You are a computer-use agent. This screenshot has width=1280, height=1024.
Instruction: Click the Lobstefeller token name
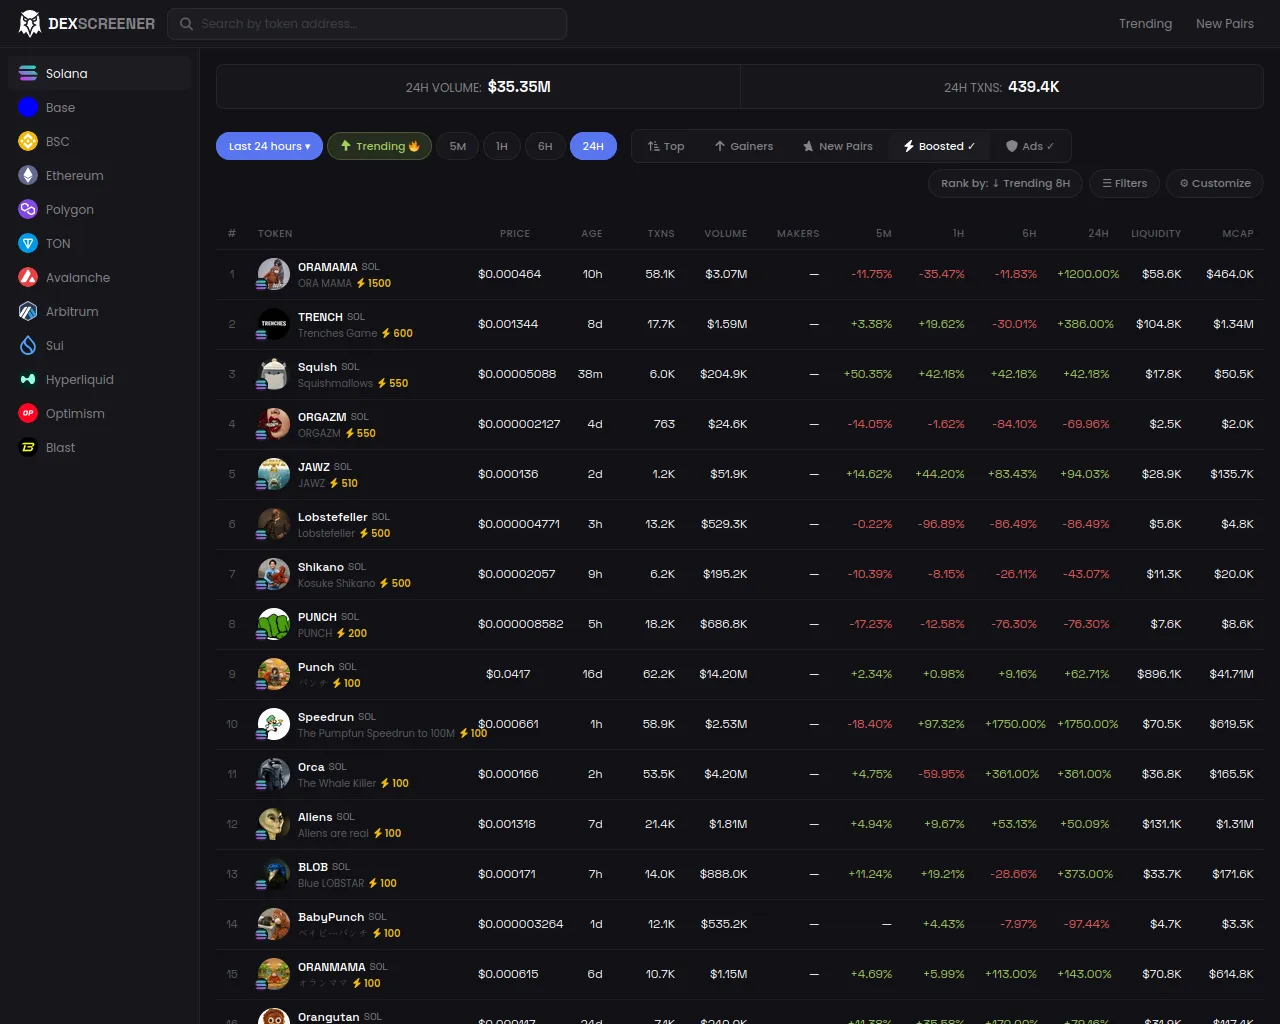(333, 517)
